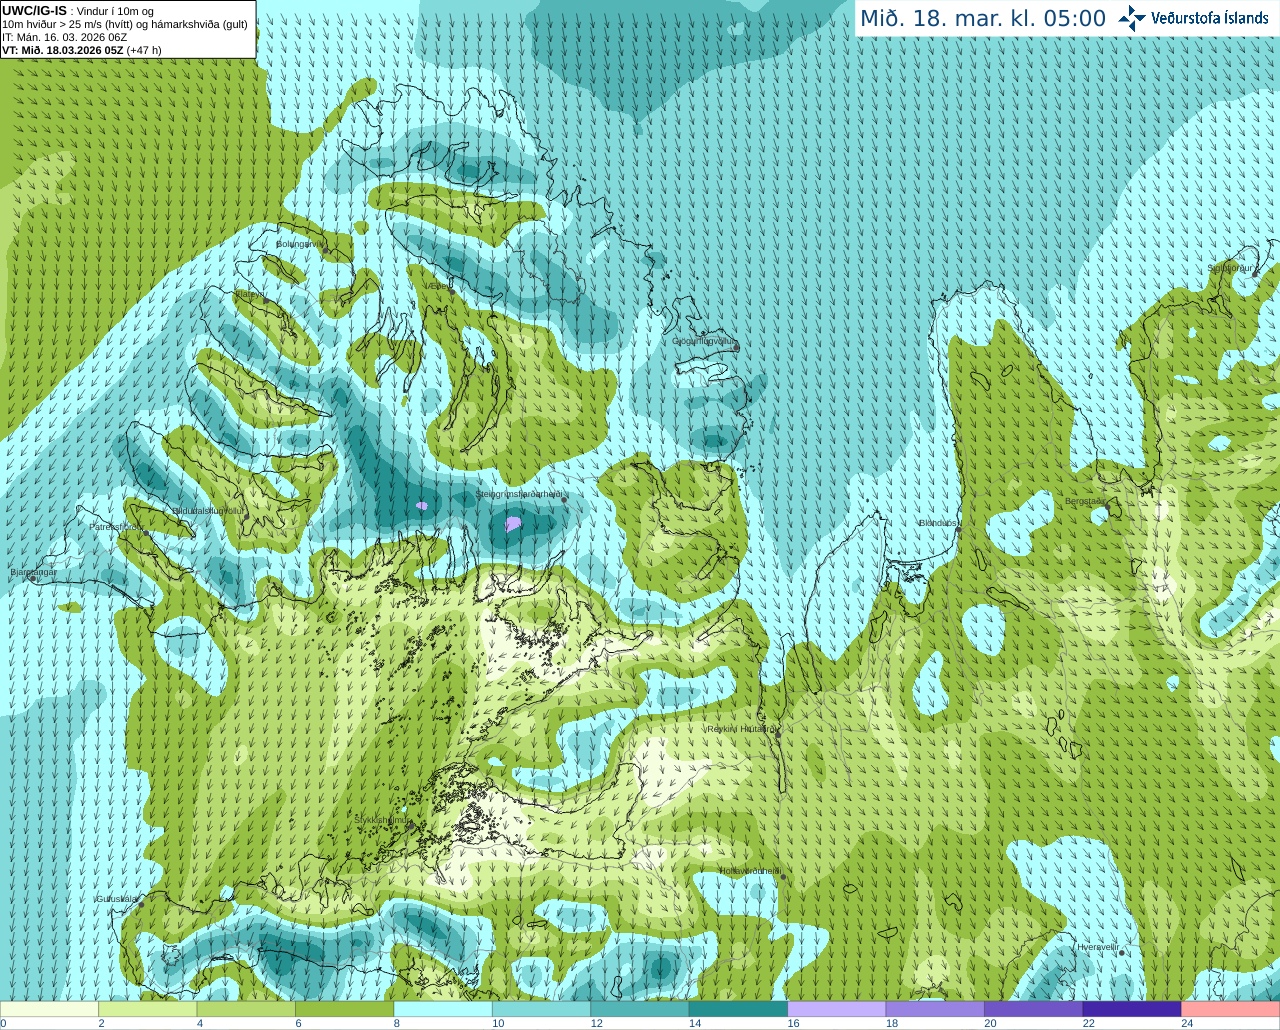This screenshot has width=1280, height=1030.
Task: Click the '10m hviður > 25 m/s' legend line
Action: pyautogui.click(x=125, y=24)
